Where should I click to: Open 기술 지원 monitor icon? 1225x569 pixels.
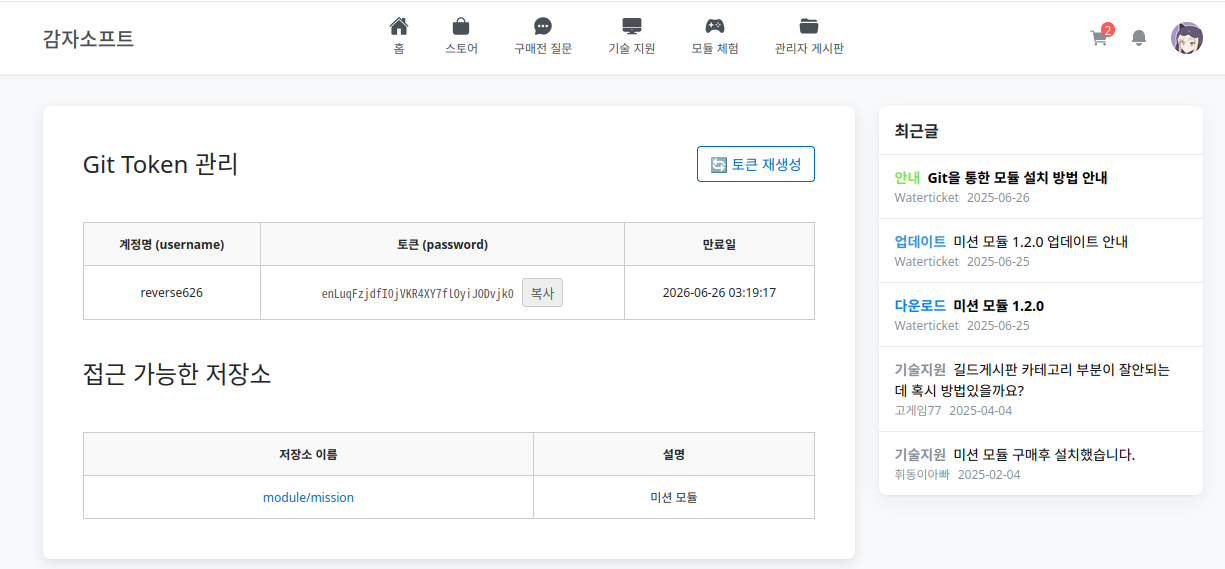(632, 26)
